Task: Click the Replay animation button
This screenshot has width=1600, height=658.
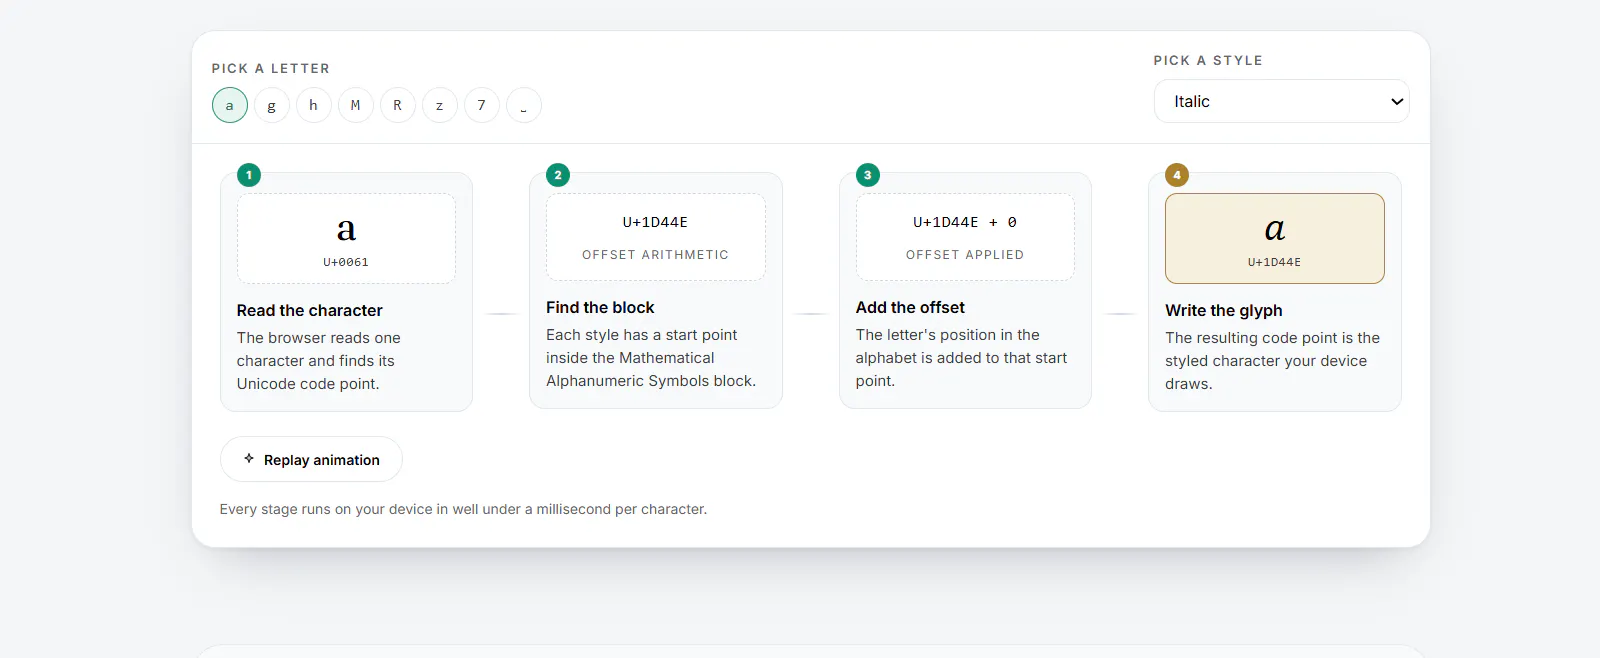Action: tap(311, 459)
